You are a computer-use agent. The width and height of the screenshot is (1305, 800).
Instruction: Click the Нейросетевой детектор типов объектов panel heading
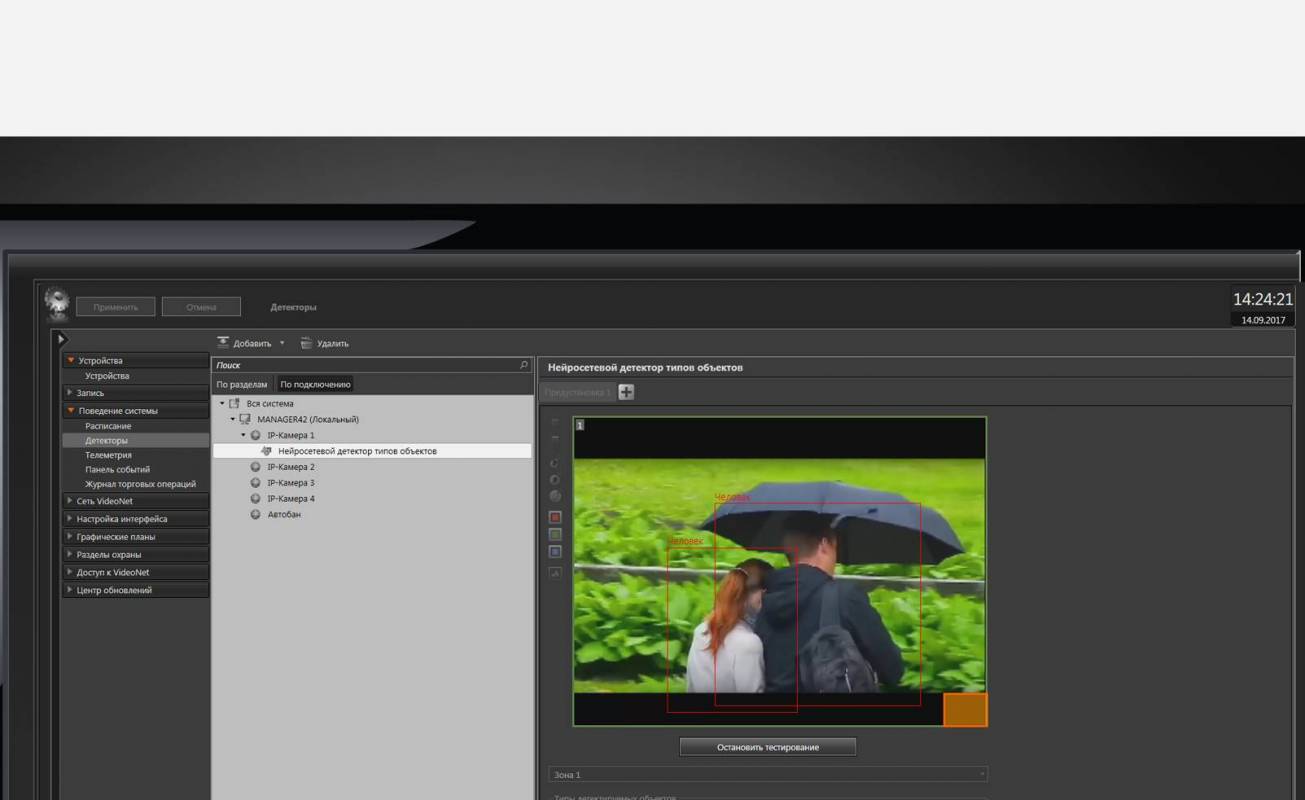[x=645, y=367]
